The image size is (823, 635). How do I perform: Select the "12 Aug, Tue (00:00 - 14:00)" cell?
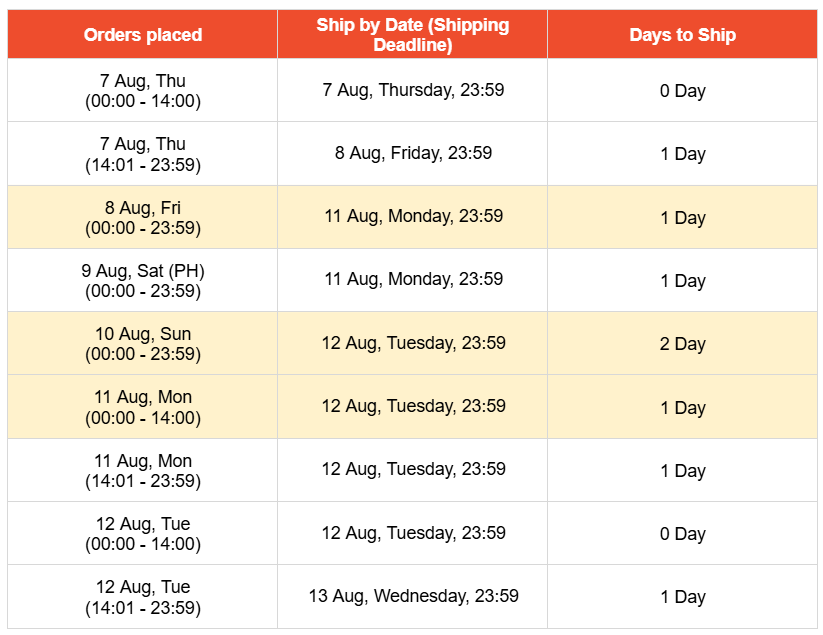click(143, 534)
